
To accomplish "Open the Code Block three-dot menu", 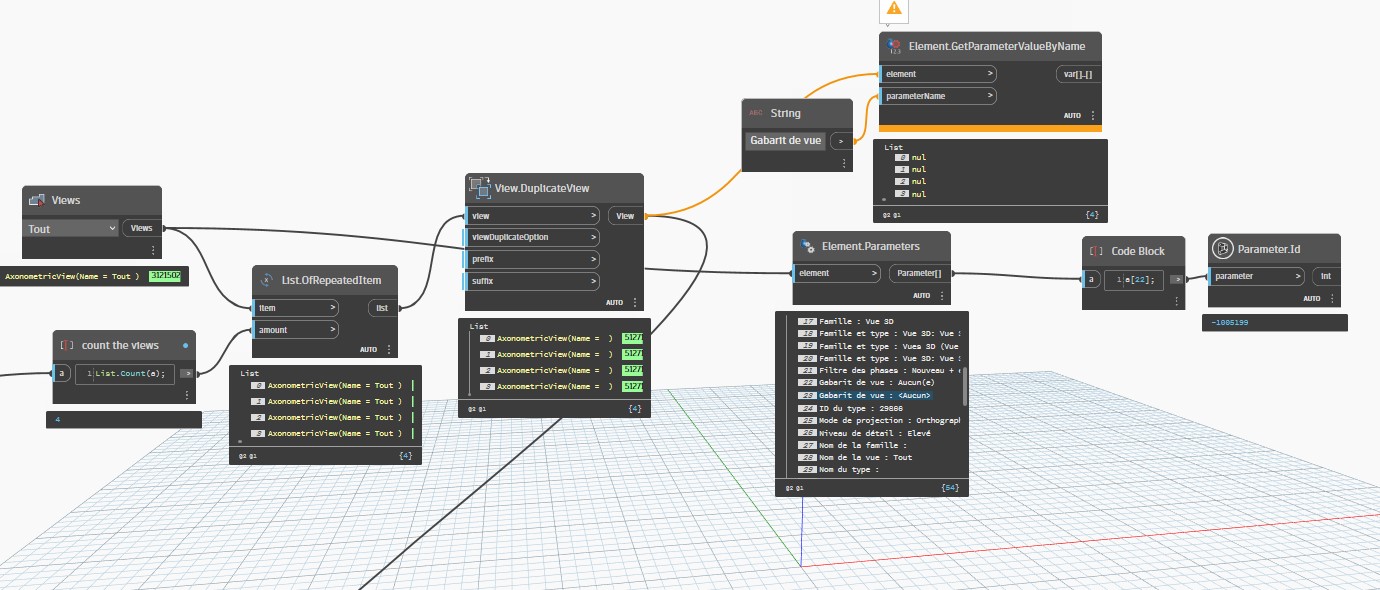I will 1175,300.
